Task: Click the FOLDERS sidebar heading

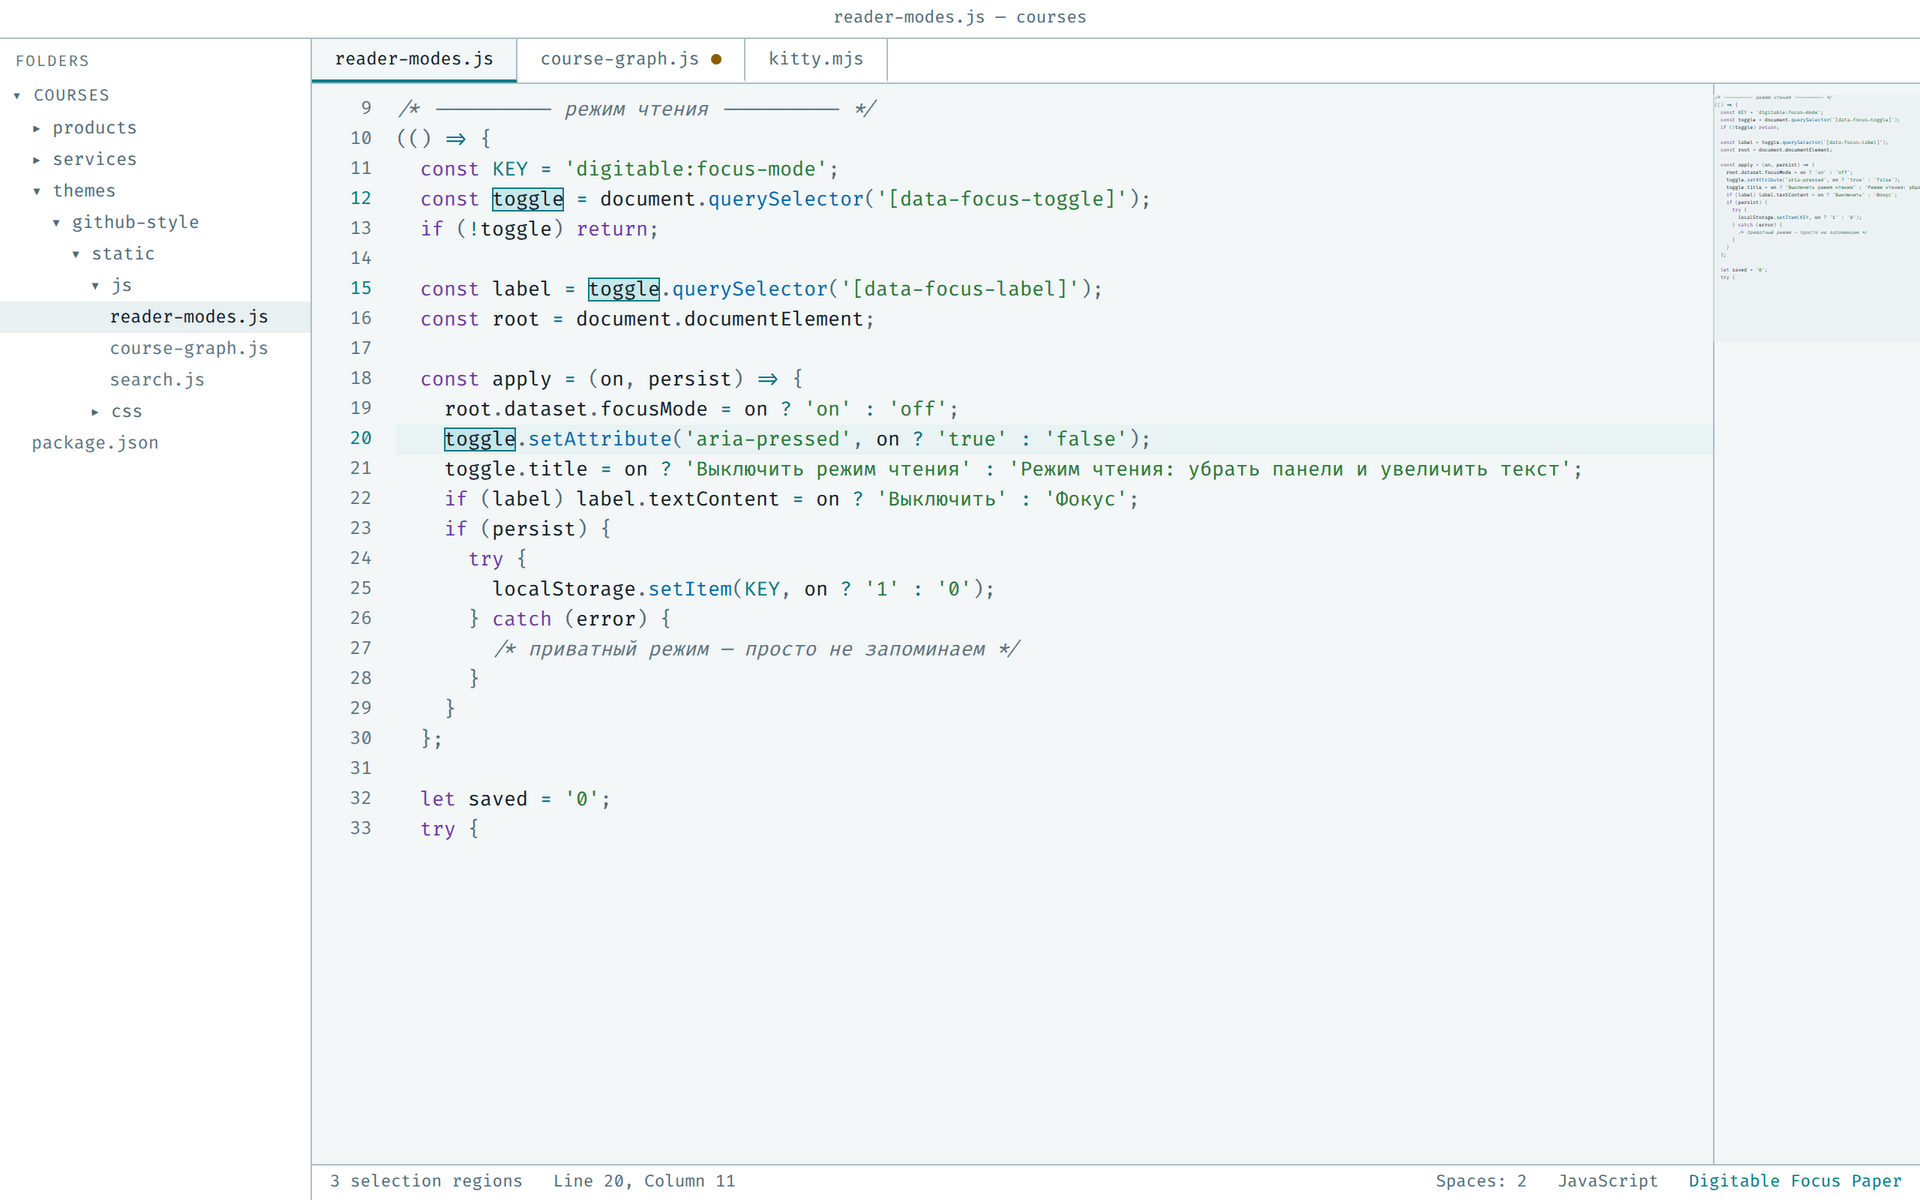Action: (x=52, y=61)
